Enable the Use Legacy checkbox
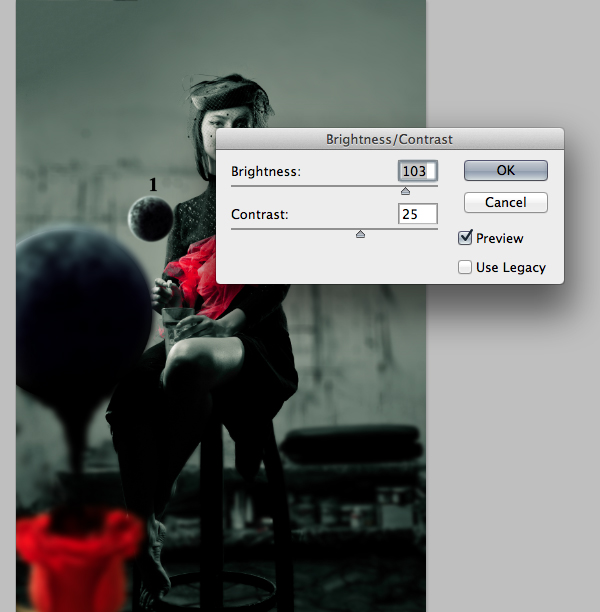 pyautogui.click(x=465, y=267)
